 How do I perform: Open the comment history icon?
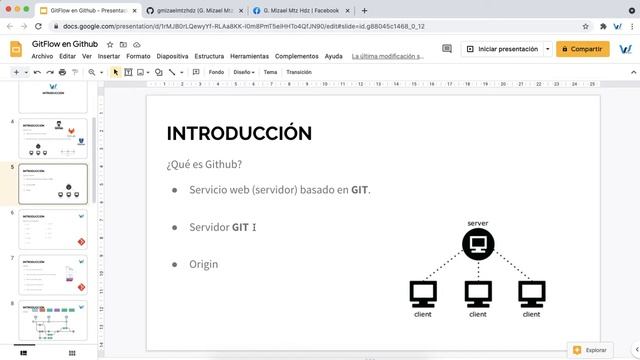(447, 49)
